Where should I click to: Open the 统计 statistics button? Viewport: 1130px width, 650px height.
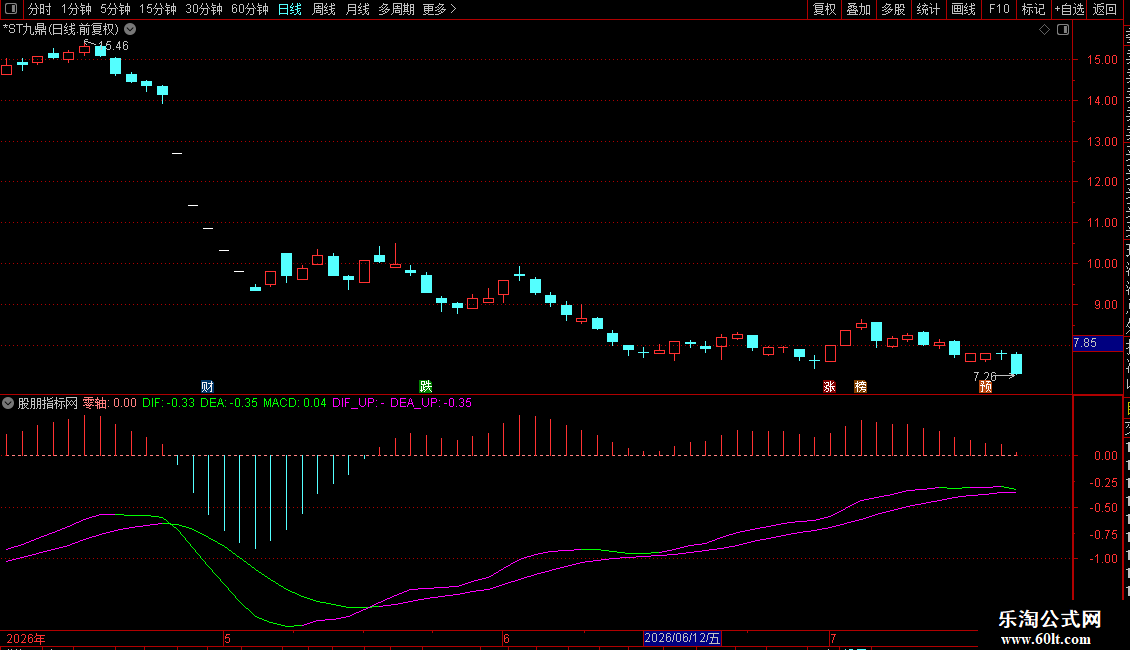click(x=927, y=9)
